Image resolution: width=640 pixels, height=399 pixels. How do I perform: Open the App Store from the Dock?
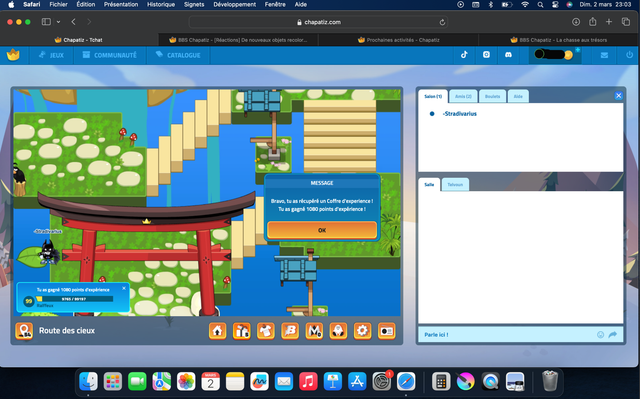[357, 382]
